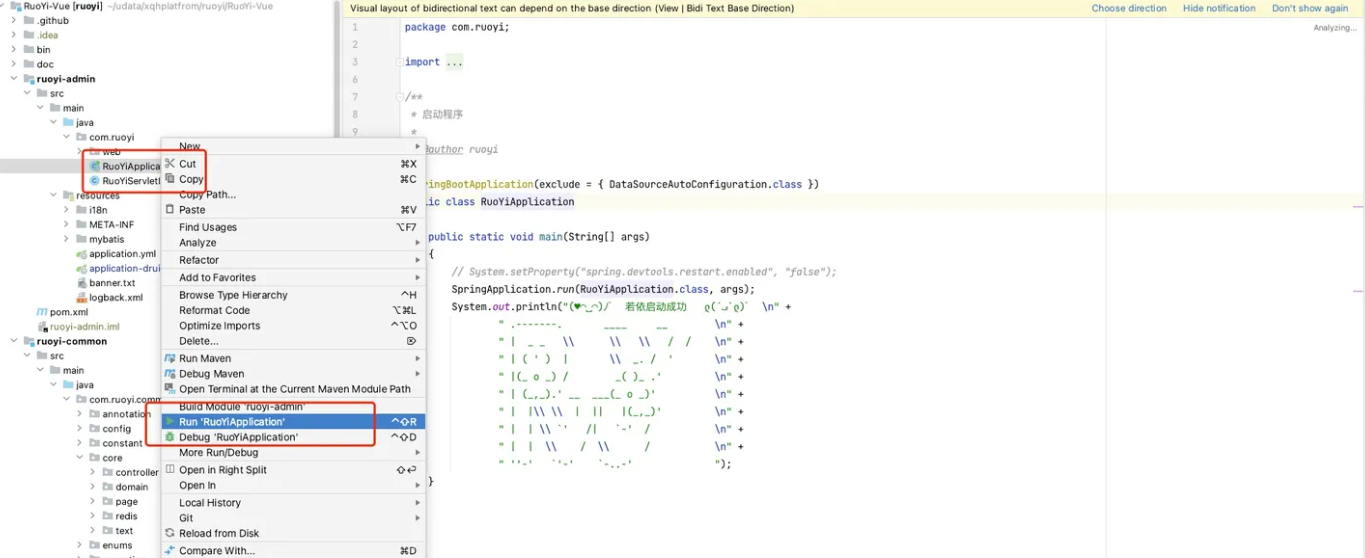
Task: Expand the annotation package
Action: pos(79,414)
